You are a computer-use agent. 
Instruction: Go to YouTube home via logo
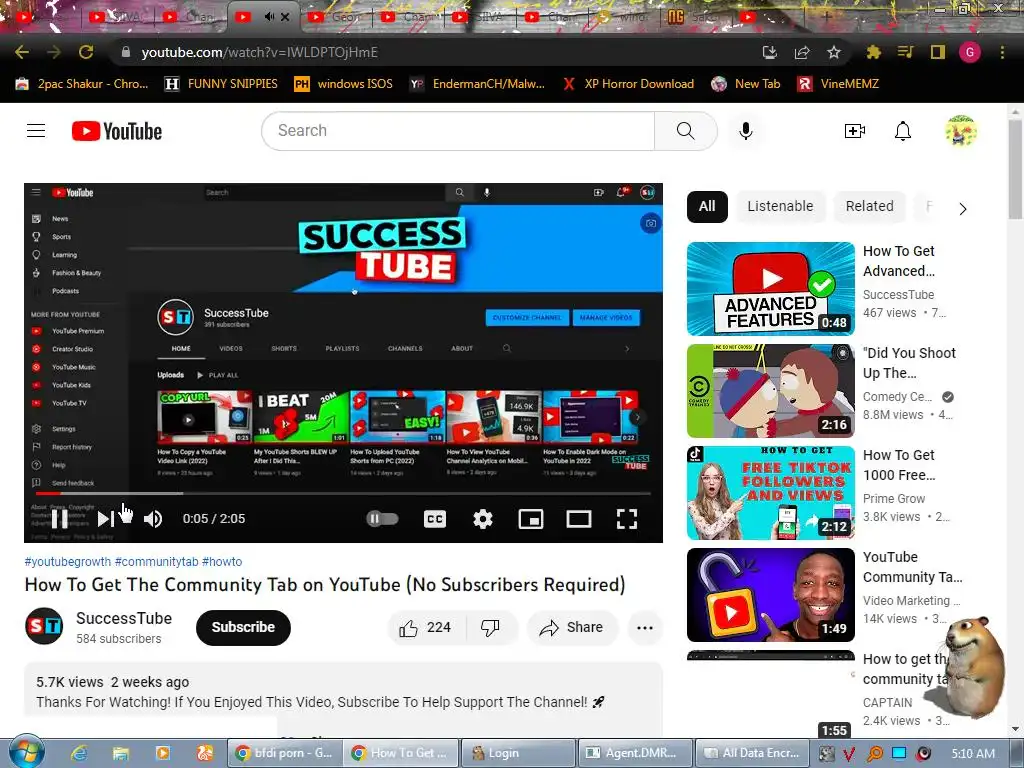tap(117, 131)
